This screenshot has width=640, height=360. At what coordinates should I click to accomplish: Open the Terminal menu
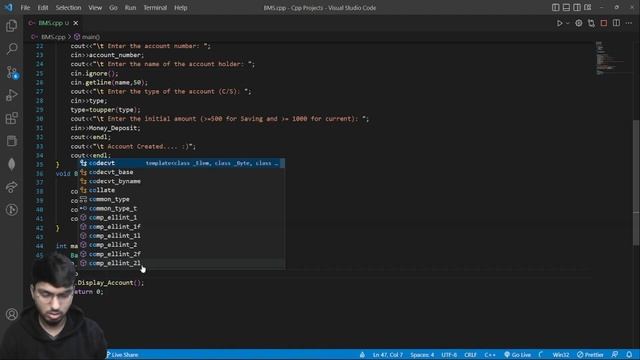tap(155, 7)
